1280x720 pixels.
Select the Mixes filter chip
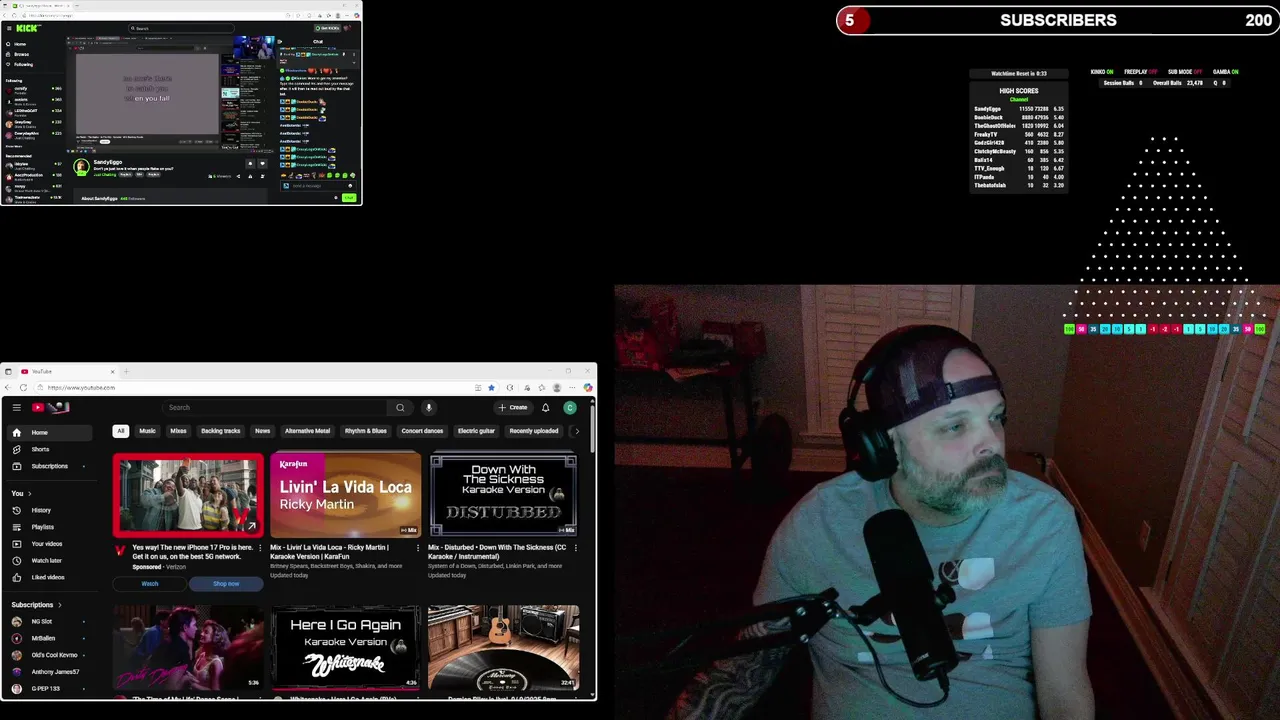(x=178, y=431)
